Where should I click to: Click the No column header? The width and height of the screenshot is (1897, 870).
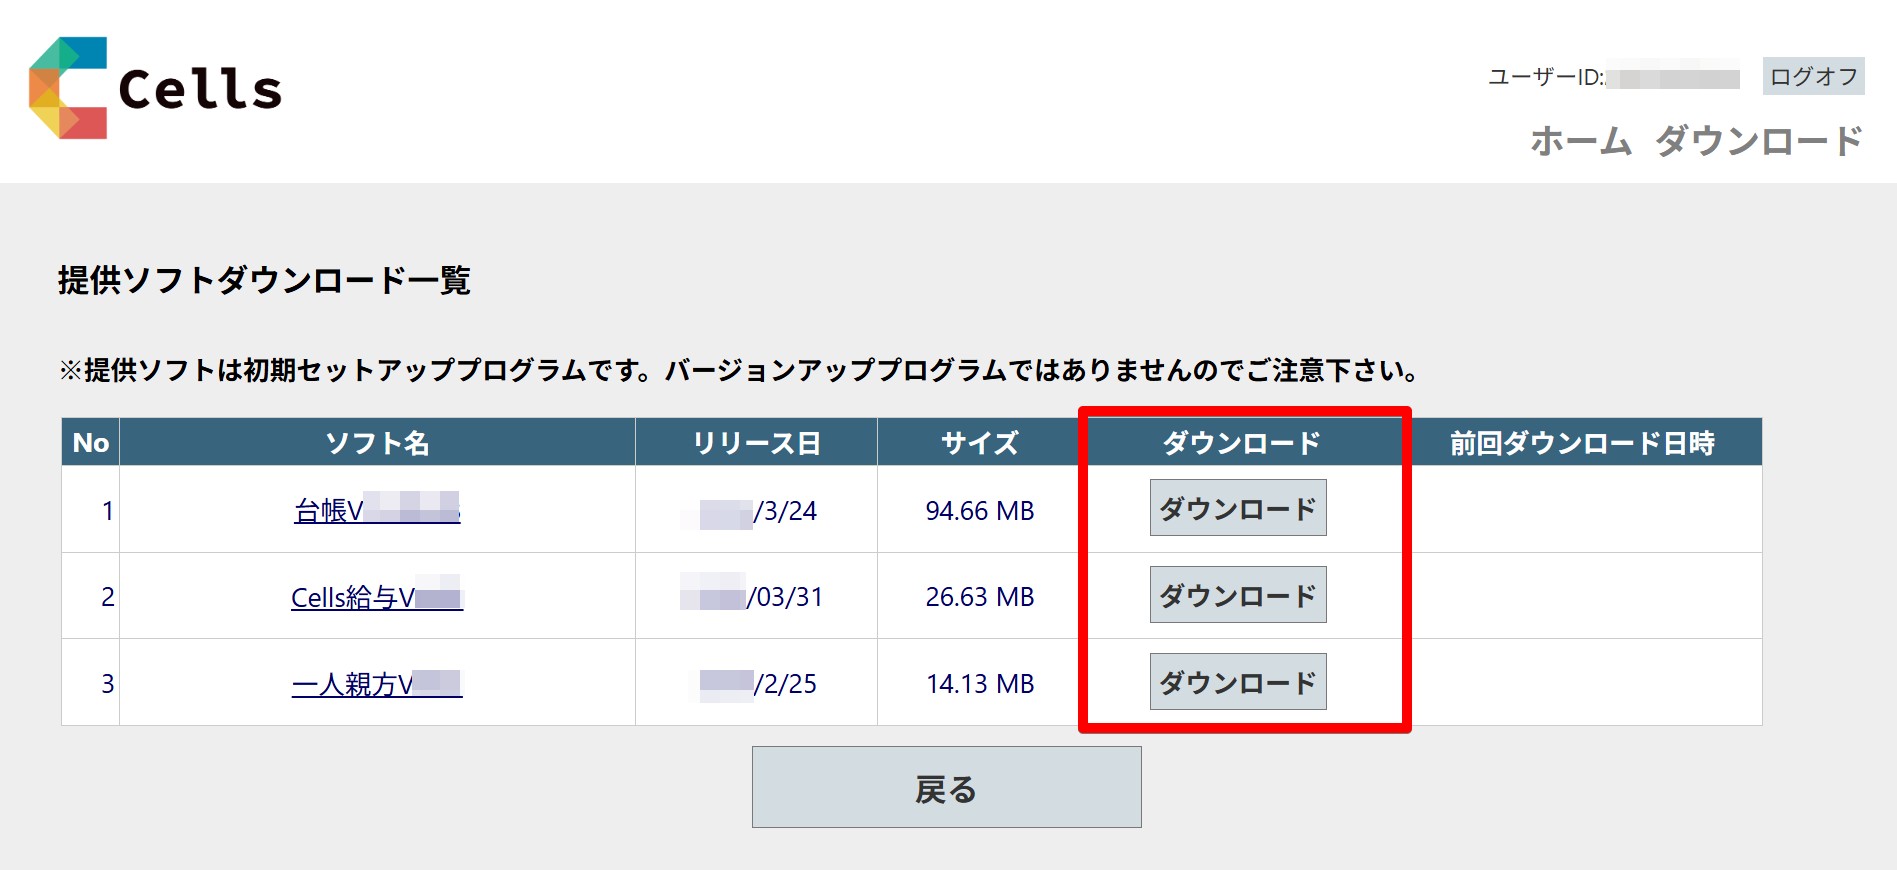(x=91, y=442)
